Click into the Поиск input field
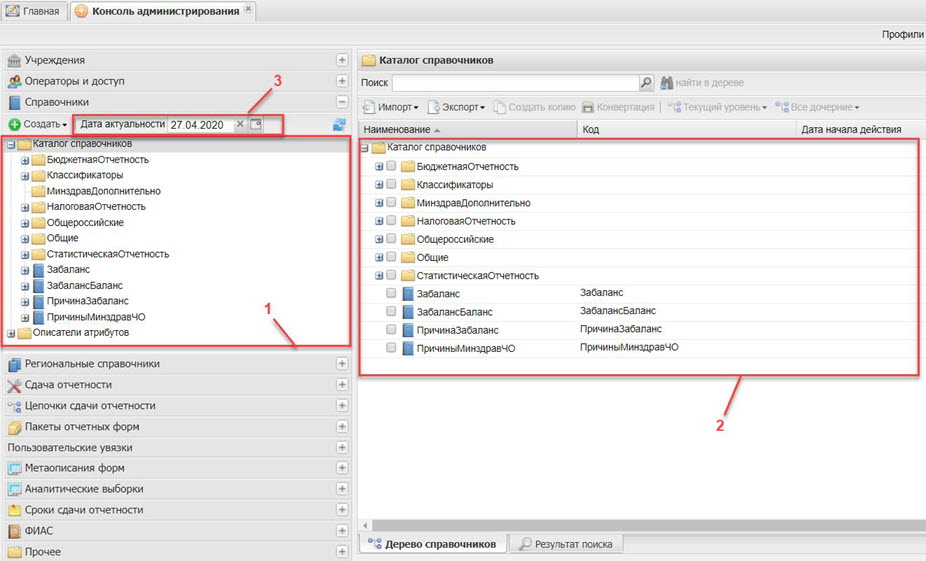Image resolution: width=926 pixels, height=561 pixels. pyautogui.click(x=514, y=83)
